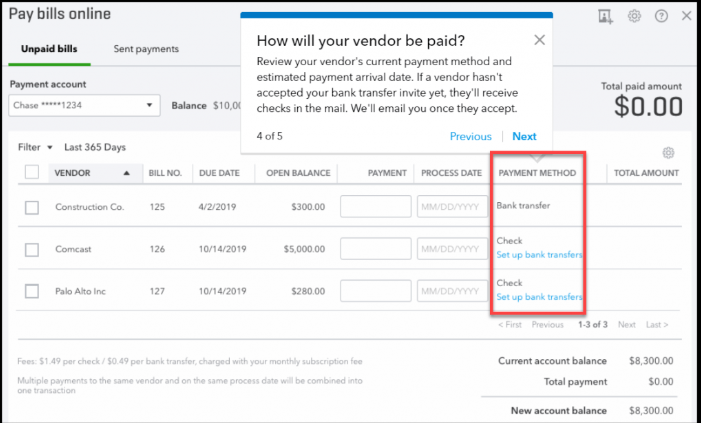
Task: Go to Previous step in the tour
Action: click(470, 136)
